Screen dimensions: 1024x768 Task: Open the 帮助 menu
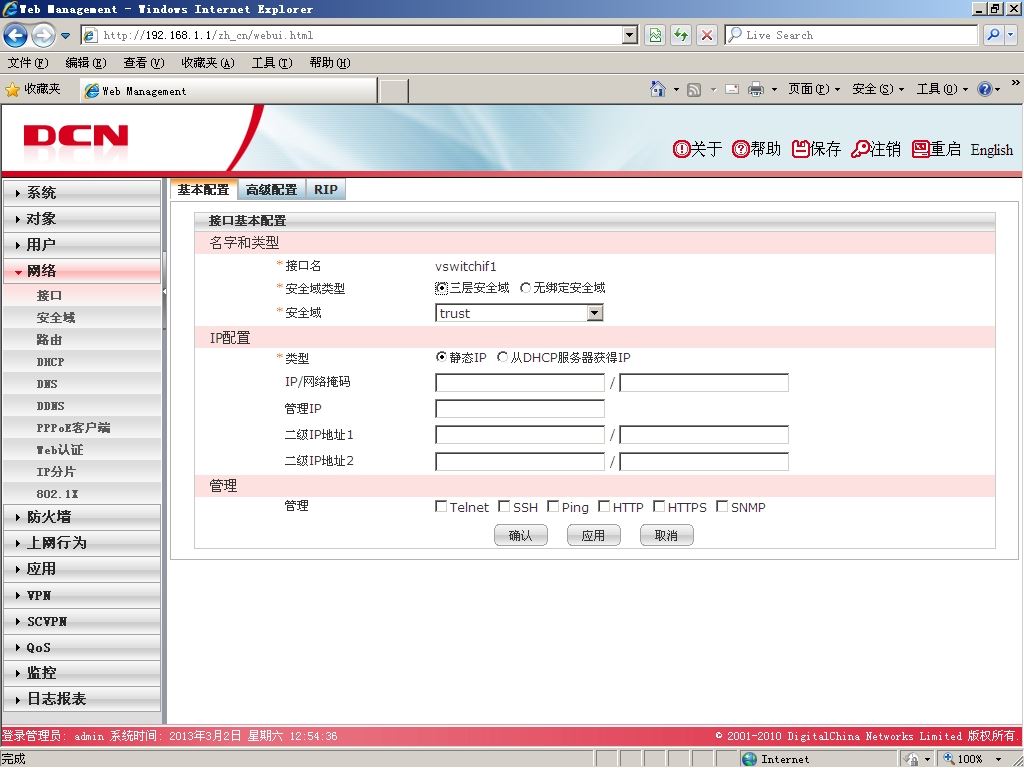[330, 63]
